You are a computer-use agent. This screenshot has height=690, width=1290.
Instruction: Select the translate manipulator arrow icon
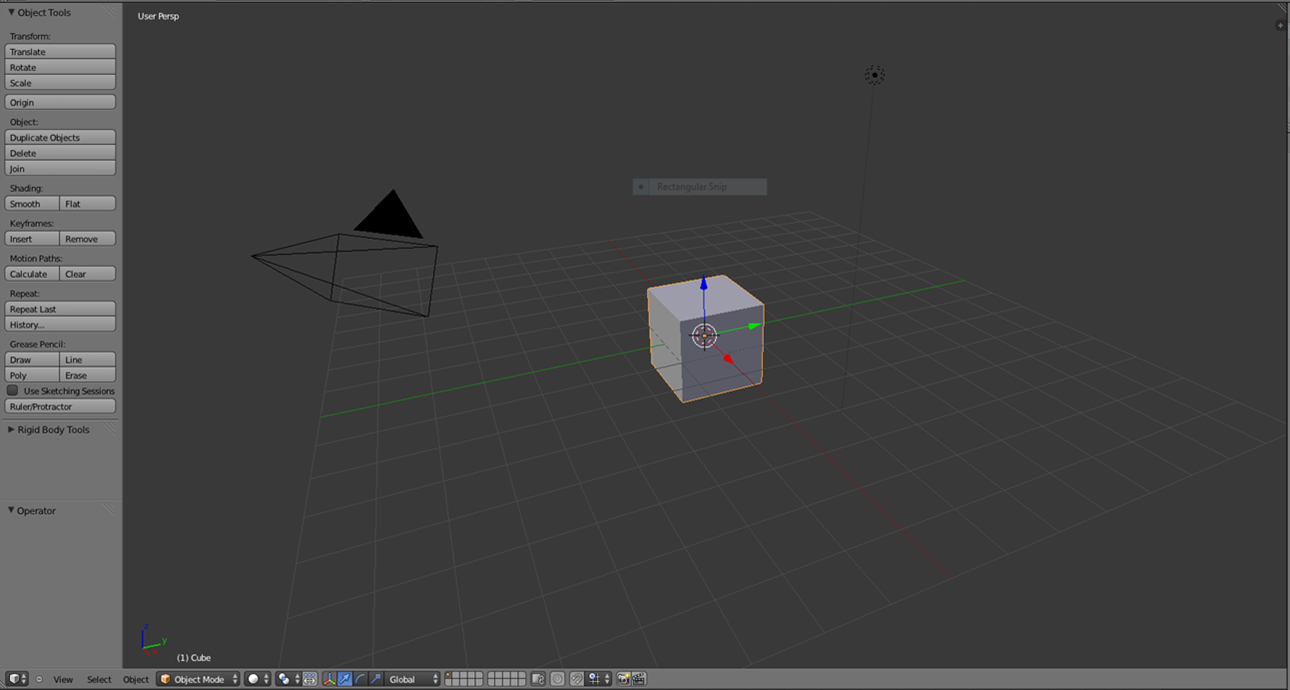345,679
